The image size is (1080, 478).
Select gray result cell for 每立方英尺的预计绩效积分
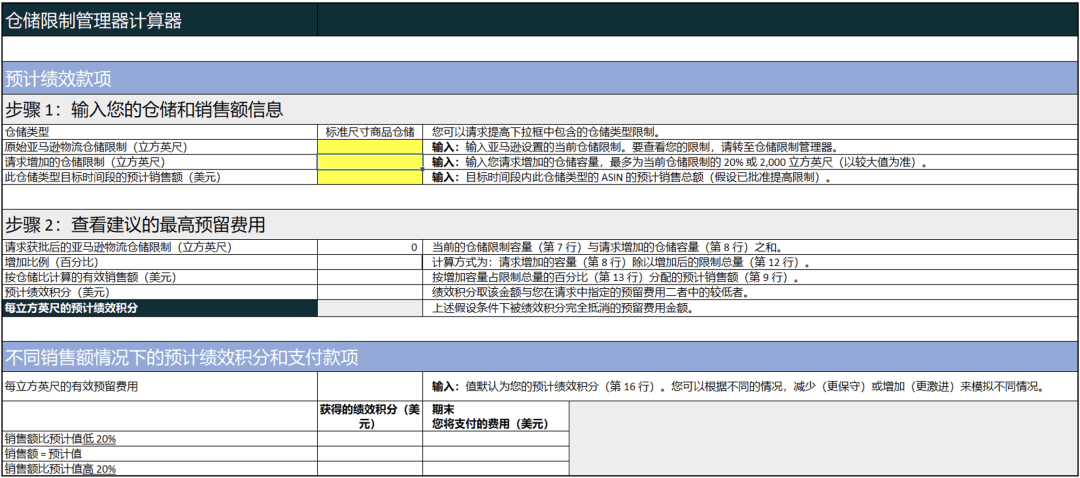tap(370, 308)
